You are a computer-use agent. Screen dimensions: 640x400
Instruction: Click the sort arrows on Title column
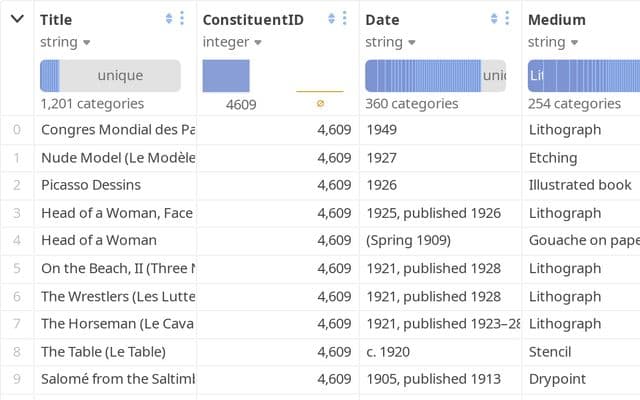[169, 18]
